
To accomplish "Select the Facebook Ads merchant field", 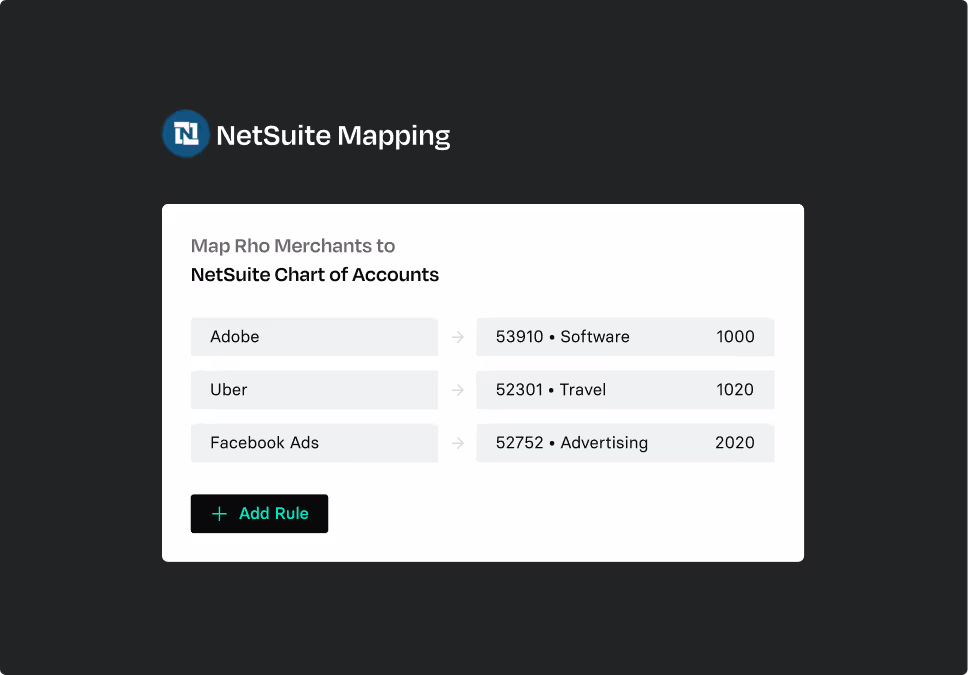I will pos(314,443).
